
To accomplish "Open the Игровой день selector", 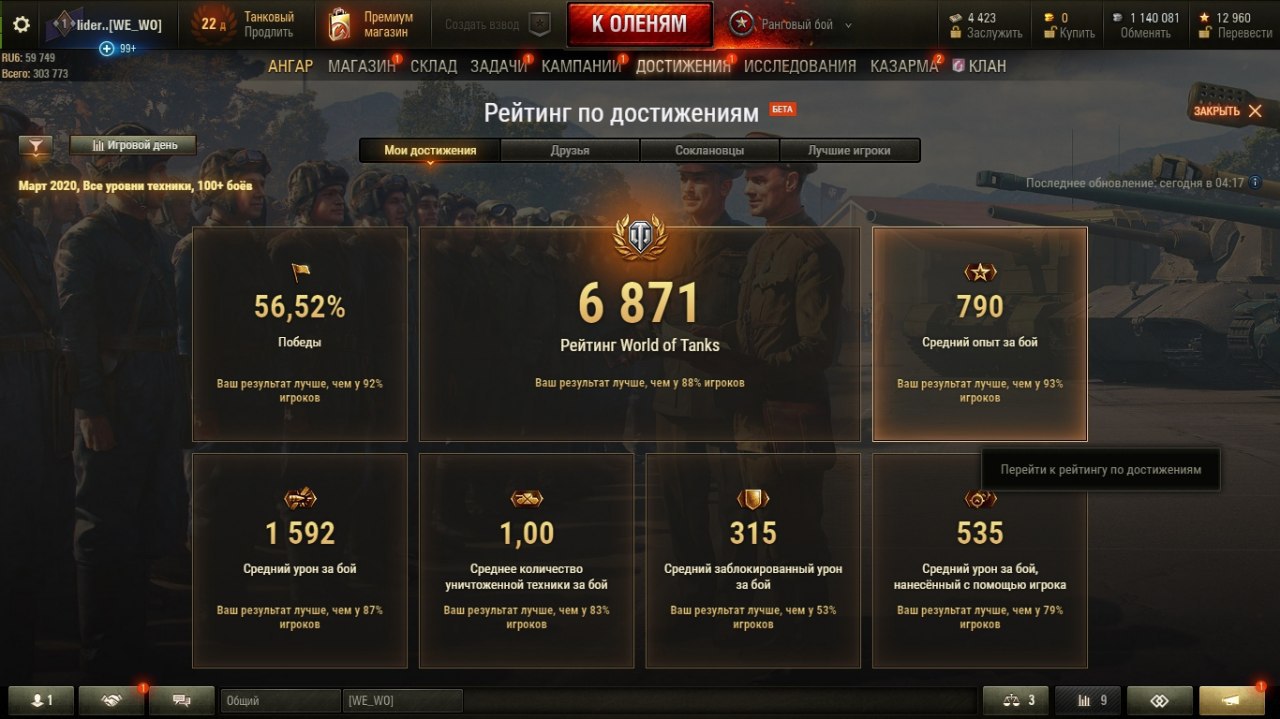I will (x=133, y=145).
